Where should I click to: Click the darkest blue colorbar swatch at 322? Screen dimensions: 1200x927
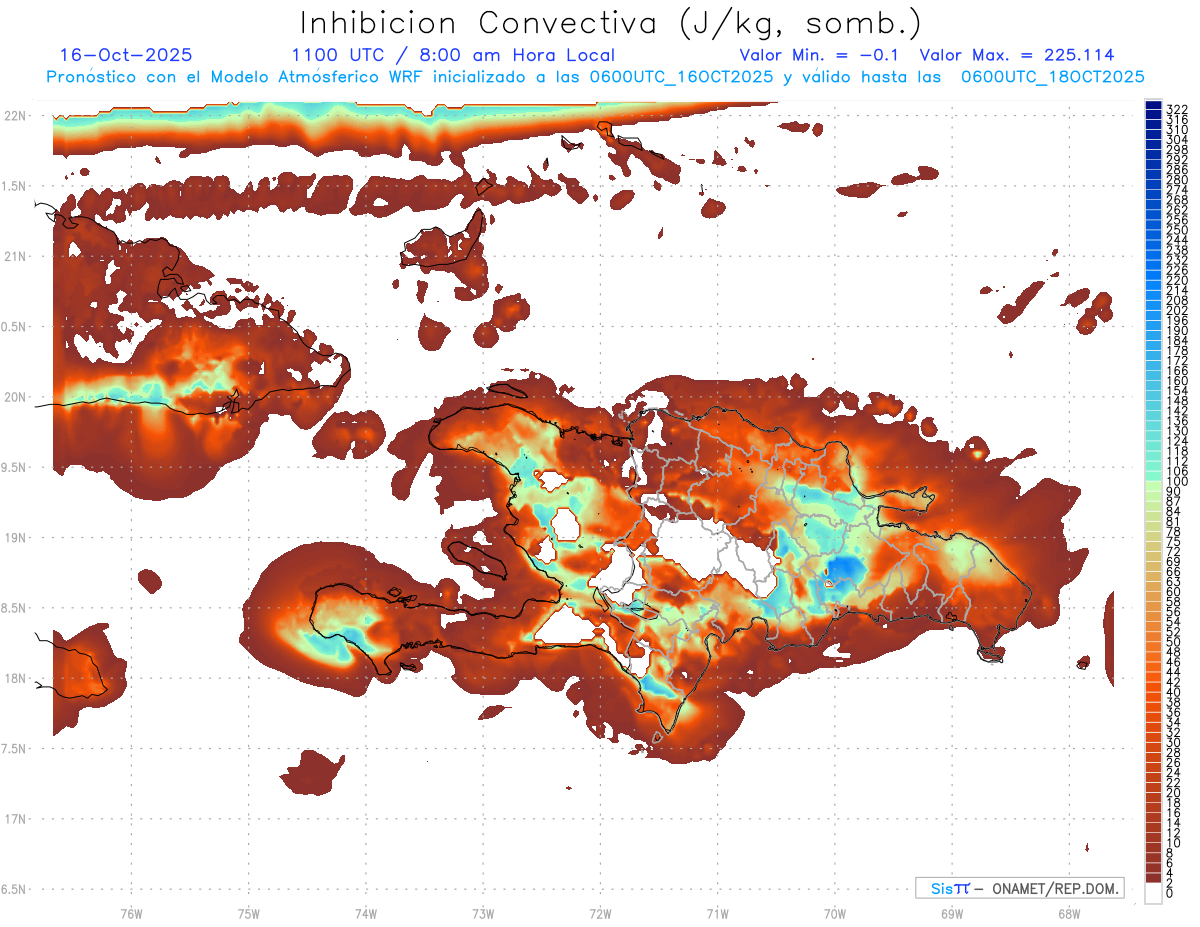pos(1154,106)
